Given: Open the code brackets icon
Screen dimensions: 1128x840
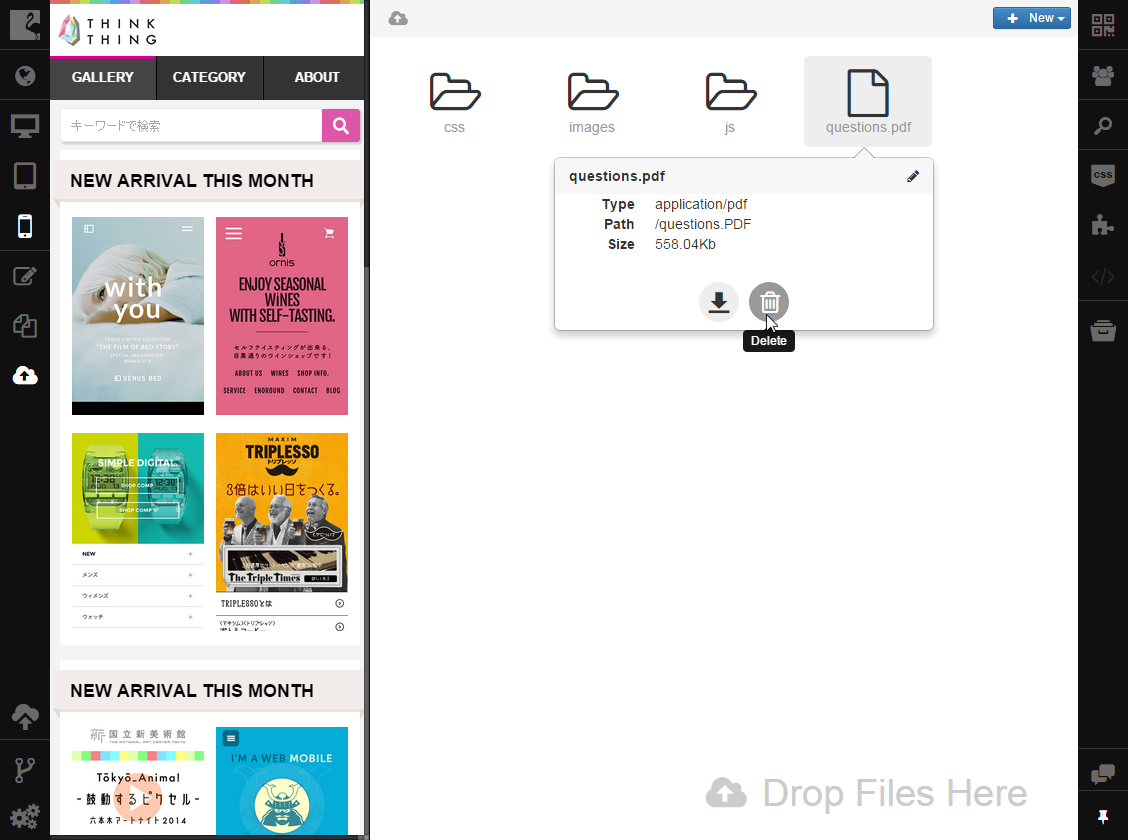Looking at the screenshot, I should 1103,276.
